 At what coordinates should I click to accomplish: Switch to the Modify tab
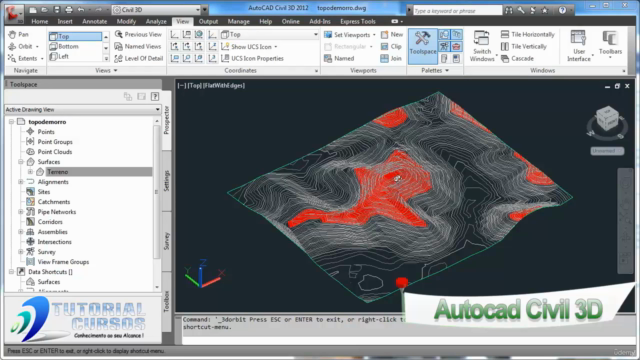[126, 21]
